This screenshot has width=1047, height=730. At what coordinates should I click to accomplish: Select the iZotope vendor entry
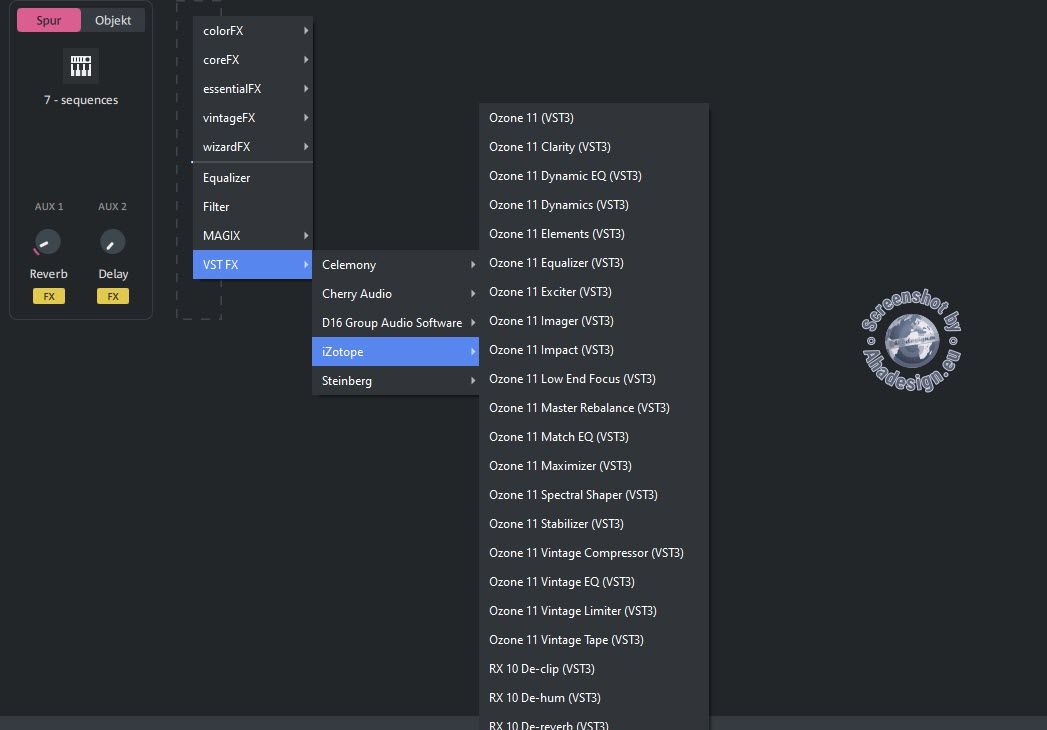(x=396, y=351)
